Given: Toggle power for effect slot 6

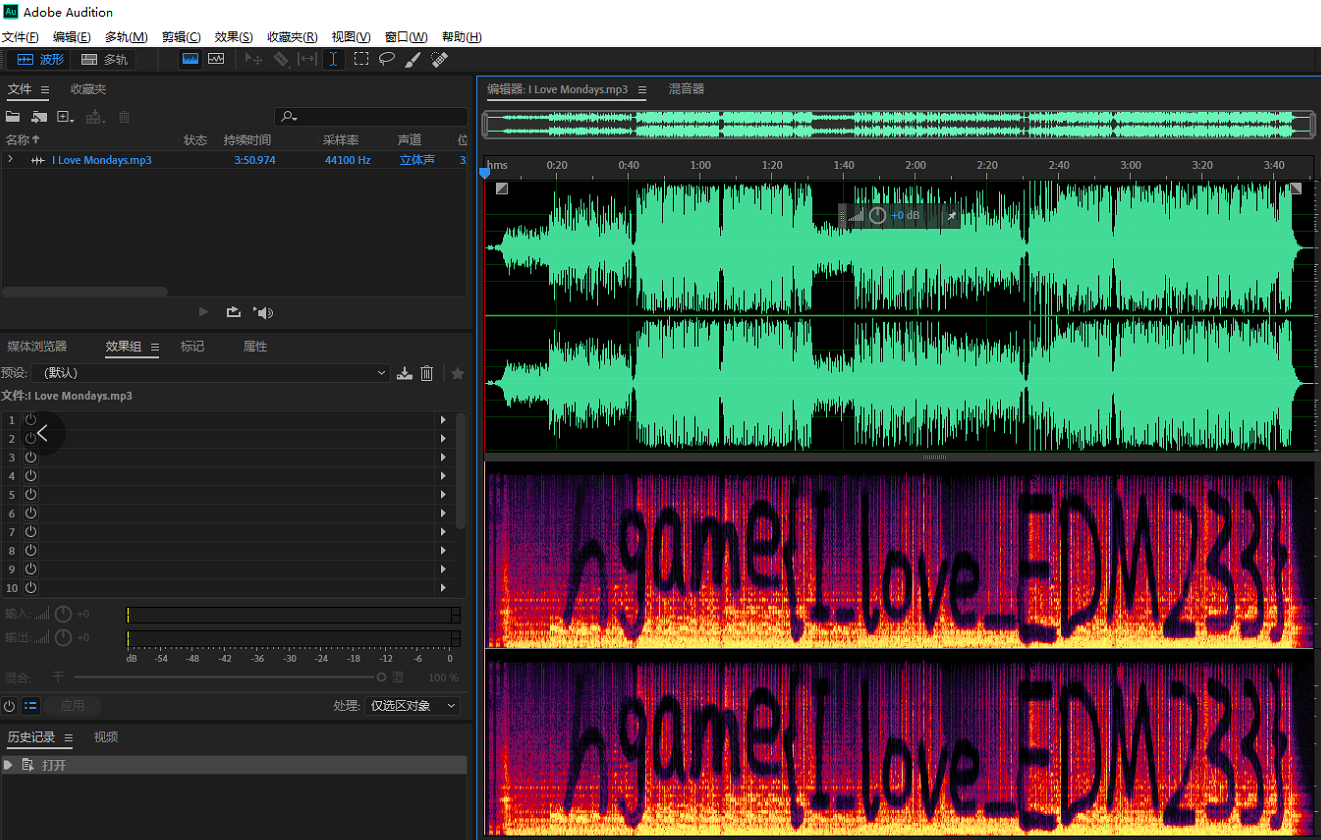Looking at the screenshot, I should [x=31, y=513].
